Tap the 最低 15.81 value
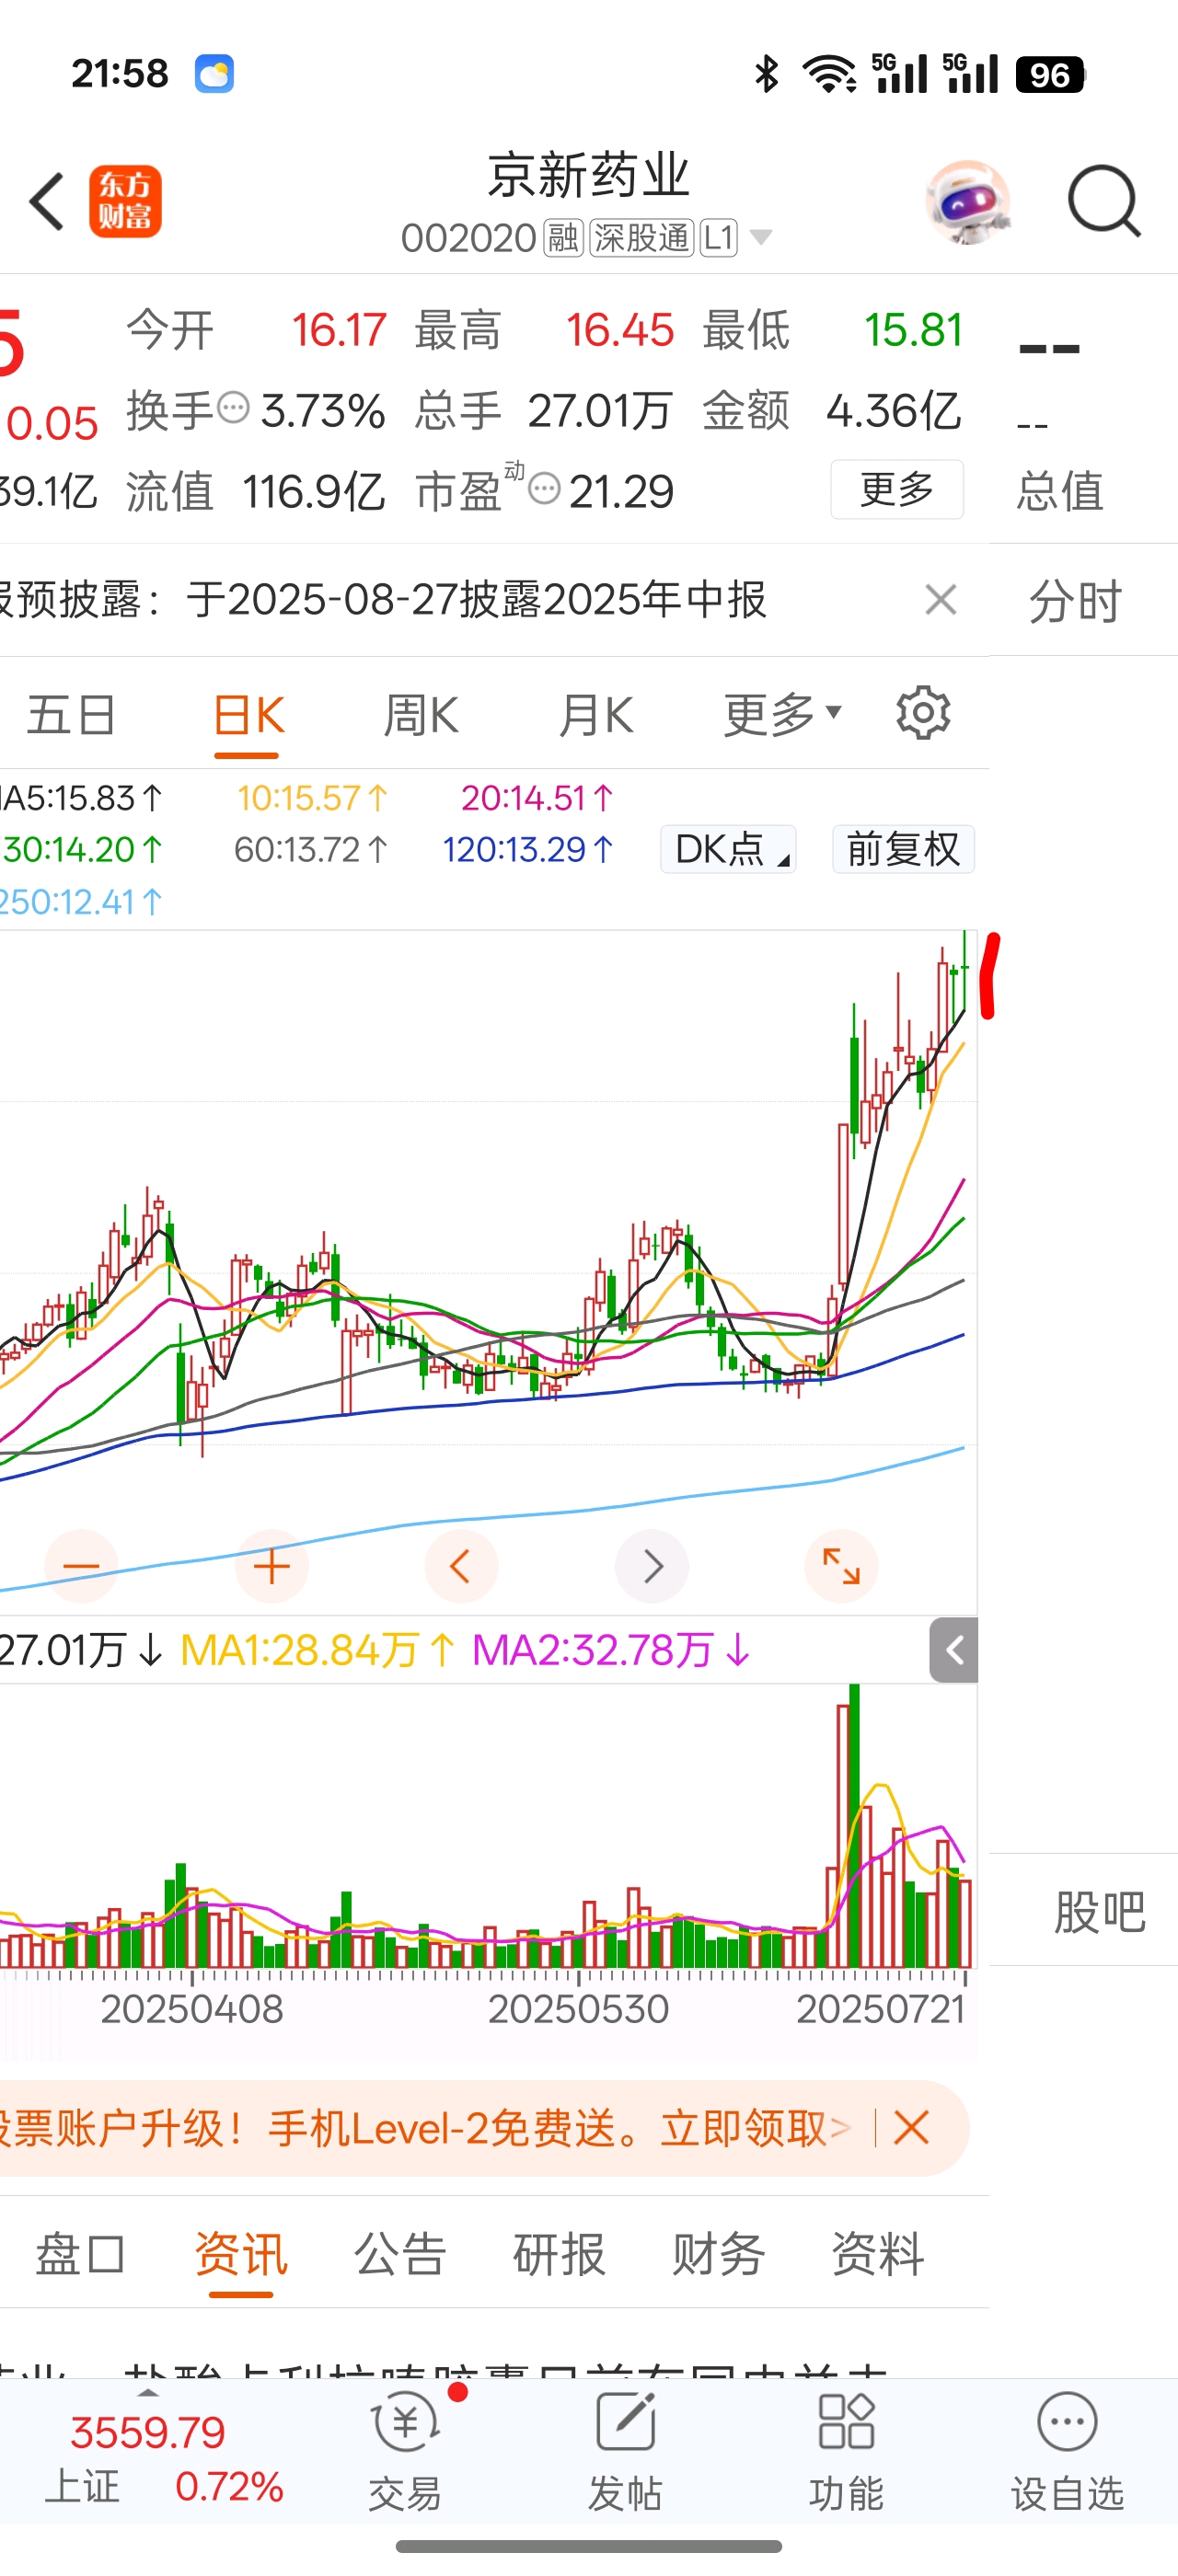1178x2576 pixels. pyautogui.click(x=913, y=329)
